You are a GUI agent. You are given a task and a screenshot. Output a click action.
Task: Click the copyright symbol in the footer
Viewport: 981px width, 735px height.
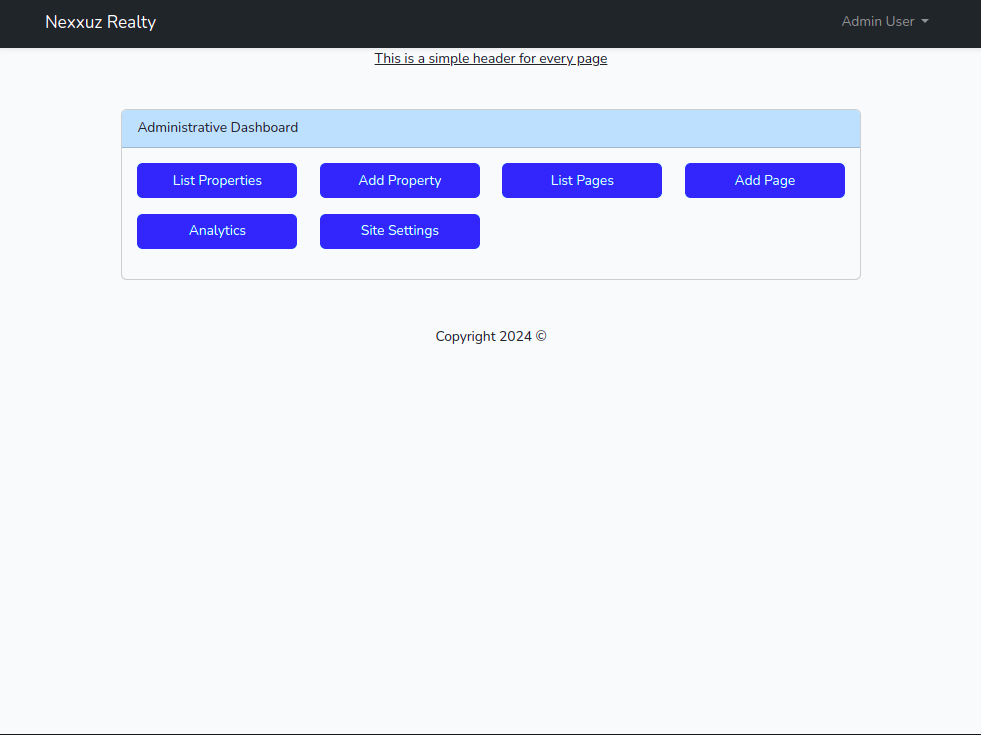coord(541,337)
